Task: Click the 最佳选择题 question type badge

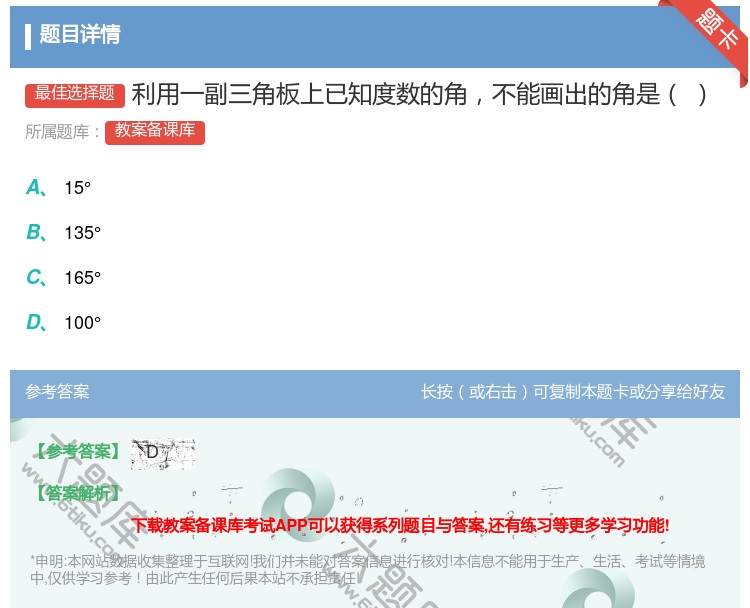Action: pos(75,95)
